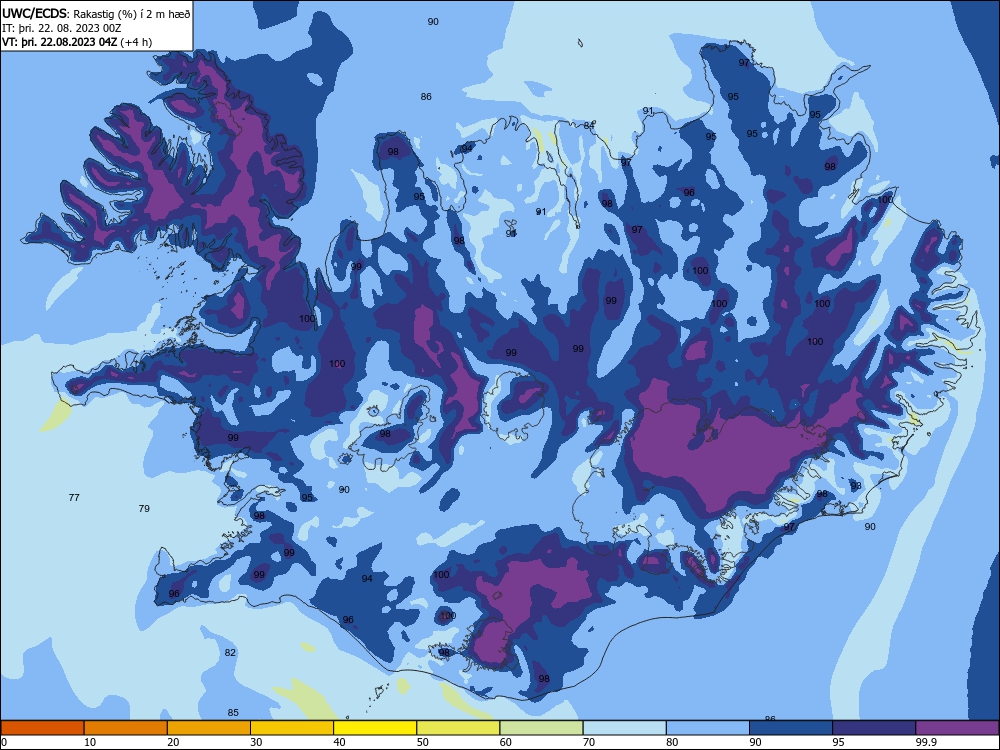Select the '30' legend tick label

256,742
